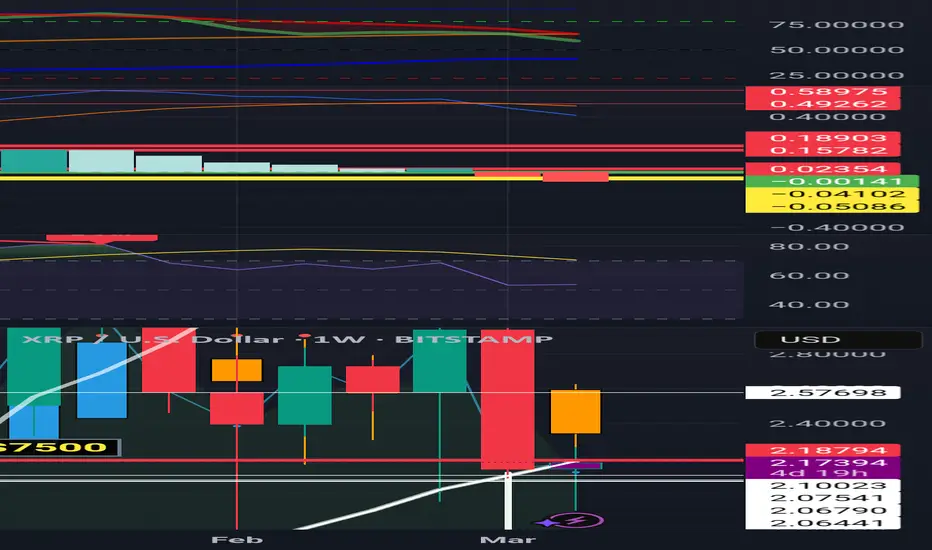
Task: Click the green -0.00141 histogram value
Action: pyautogui.click(x=832, y=181)
